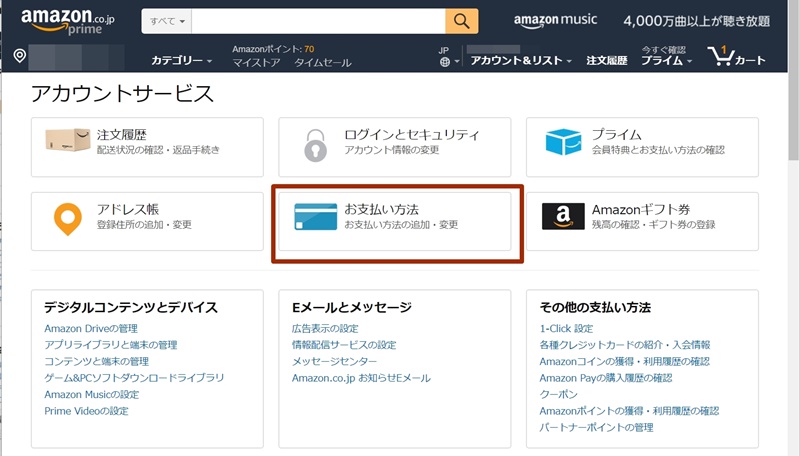800x456 pixels.
Task: Open アドレス帳 card with map pin icon
Action: (x=147, y=217)
